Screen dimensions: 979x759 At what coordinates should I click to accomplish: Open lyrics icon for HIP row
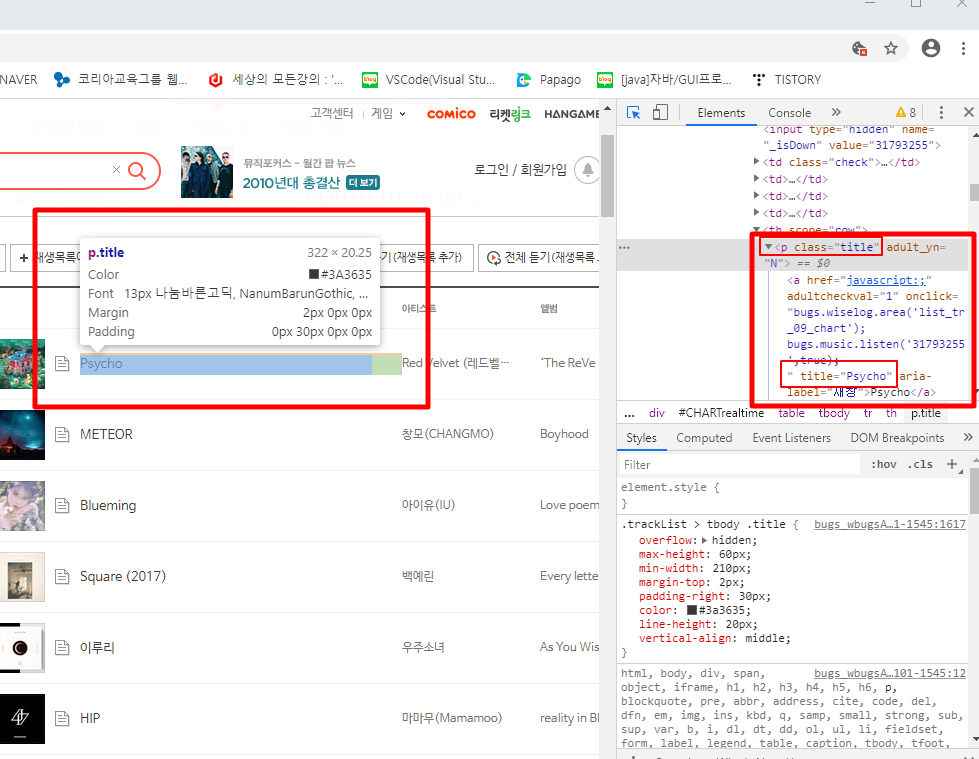click(x=62, y=718)
